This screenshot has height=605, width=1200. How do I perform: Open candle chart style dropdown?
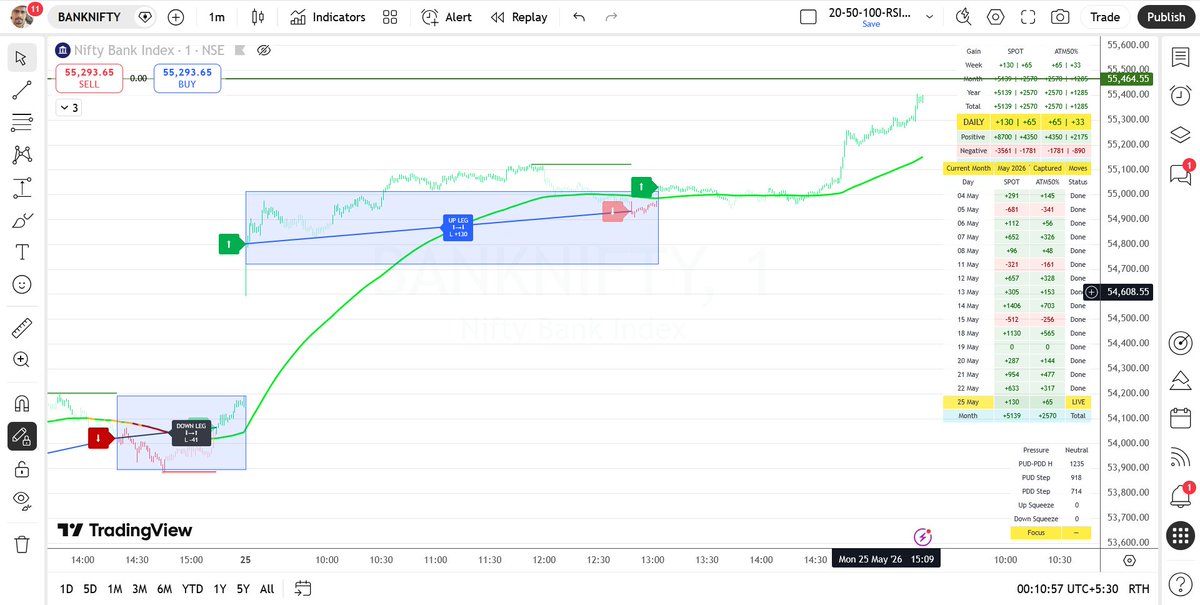(258, 17)
